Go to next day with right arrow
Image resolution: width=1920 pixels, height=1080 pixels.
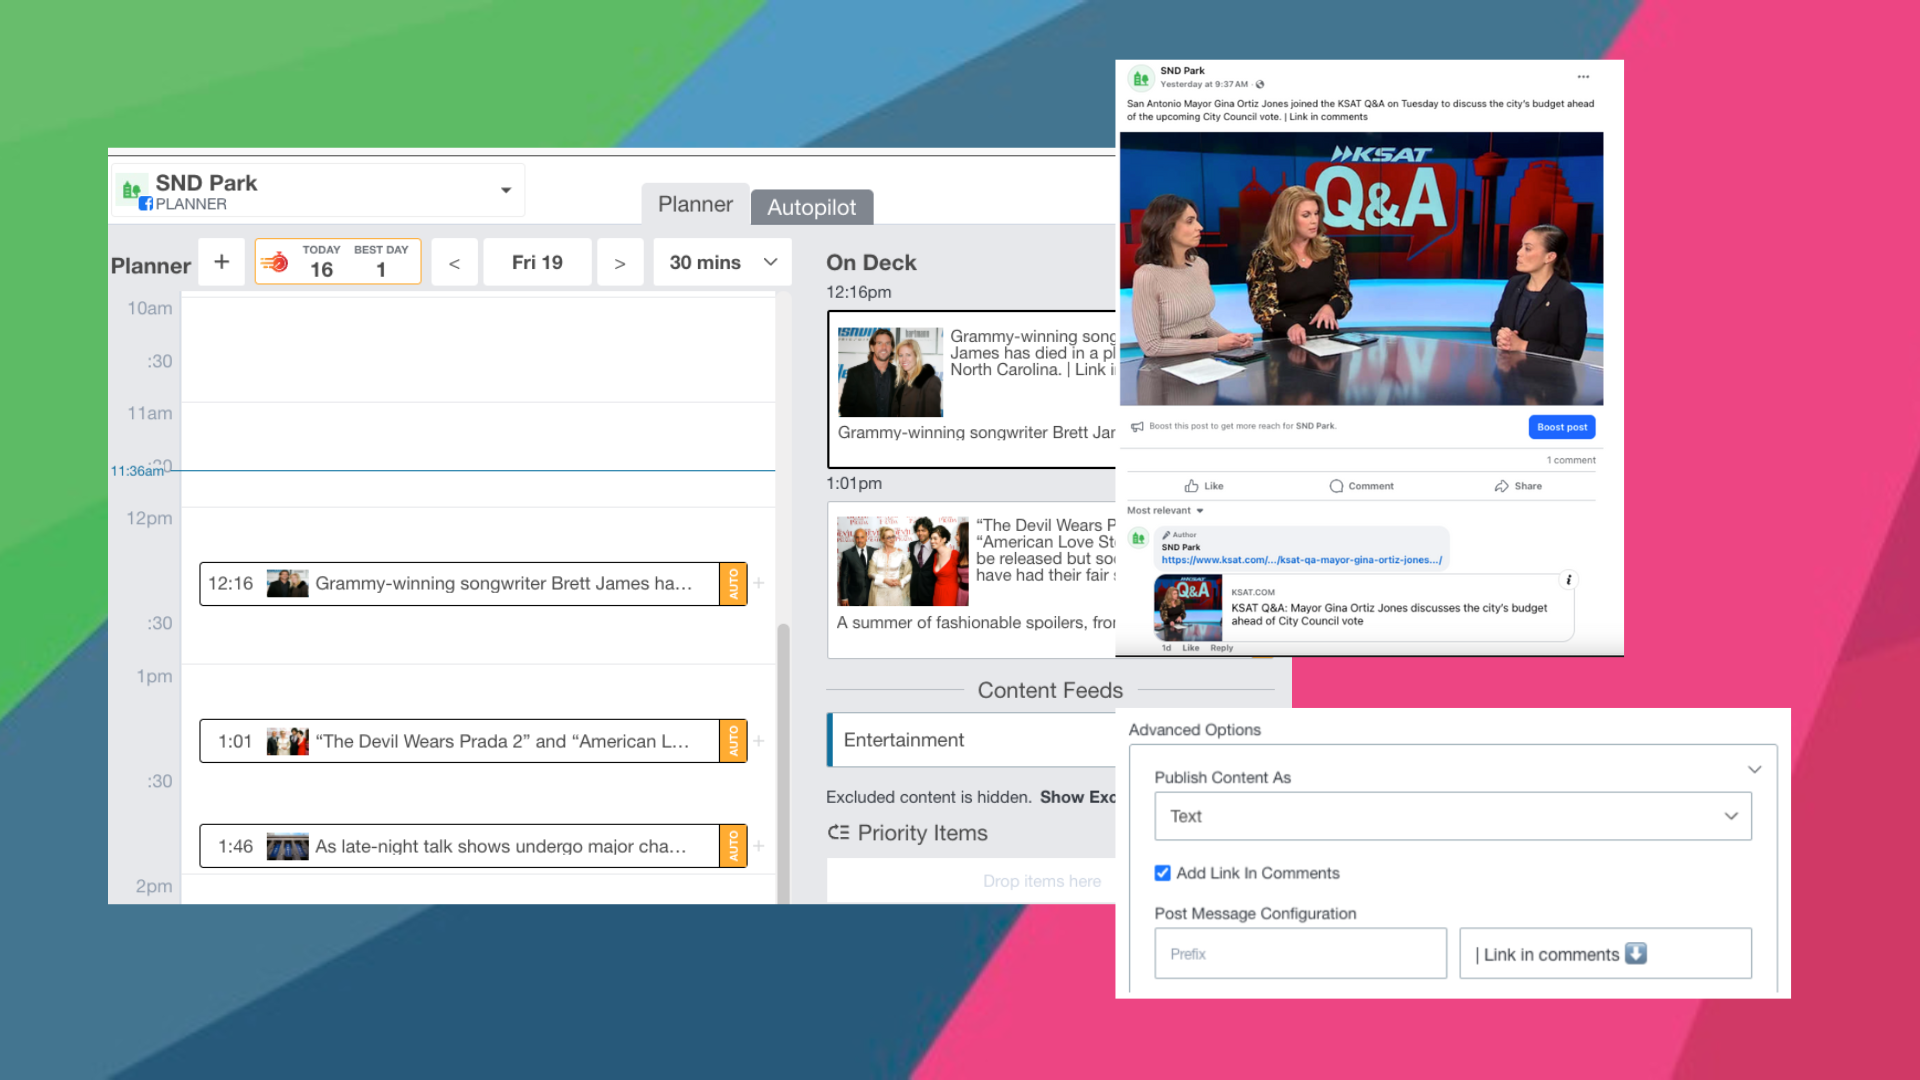(620, 263)
